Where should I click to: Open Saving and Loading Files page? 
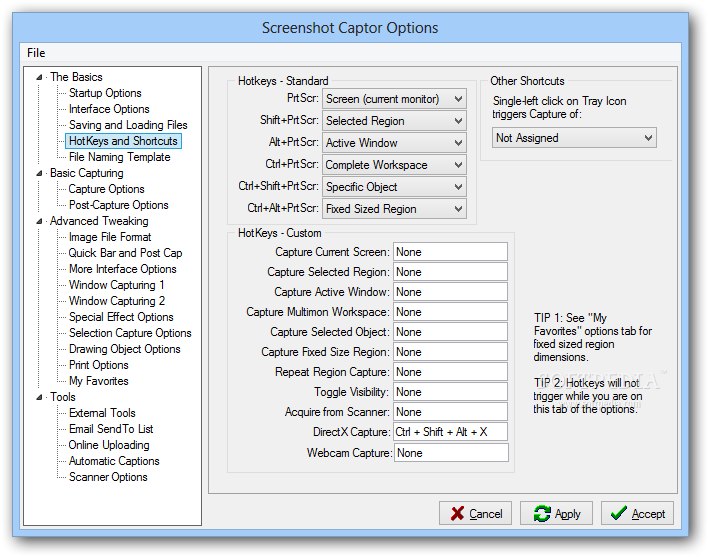(128, 125)
